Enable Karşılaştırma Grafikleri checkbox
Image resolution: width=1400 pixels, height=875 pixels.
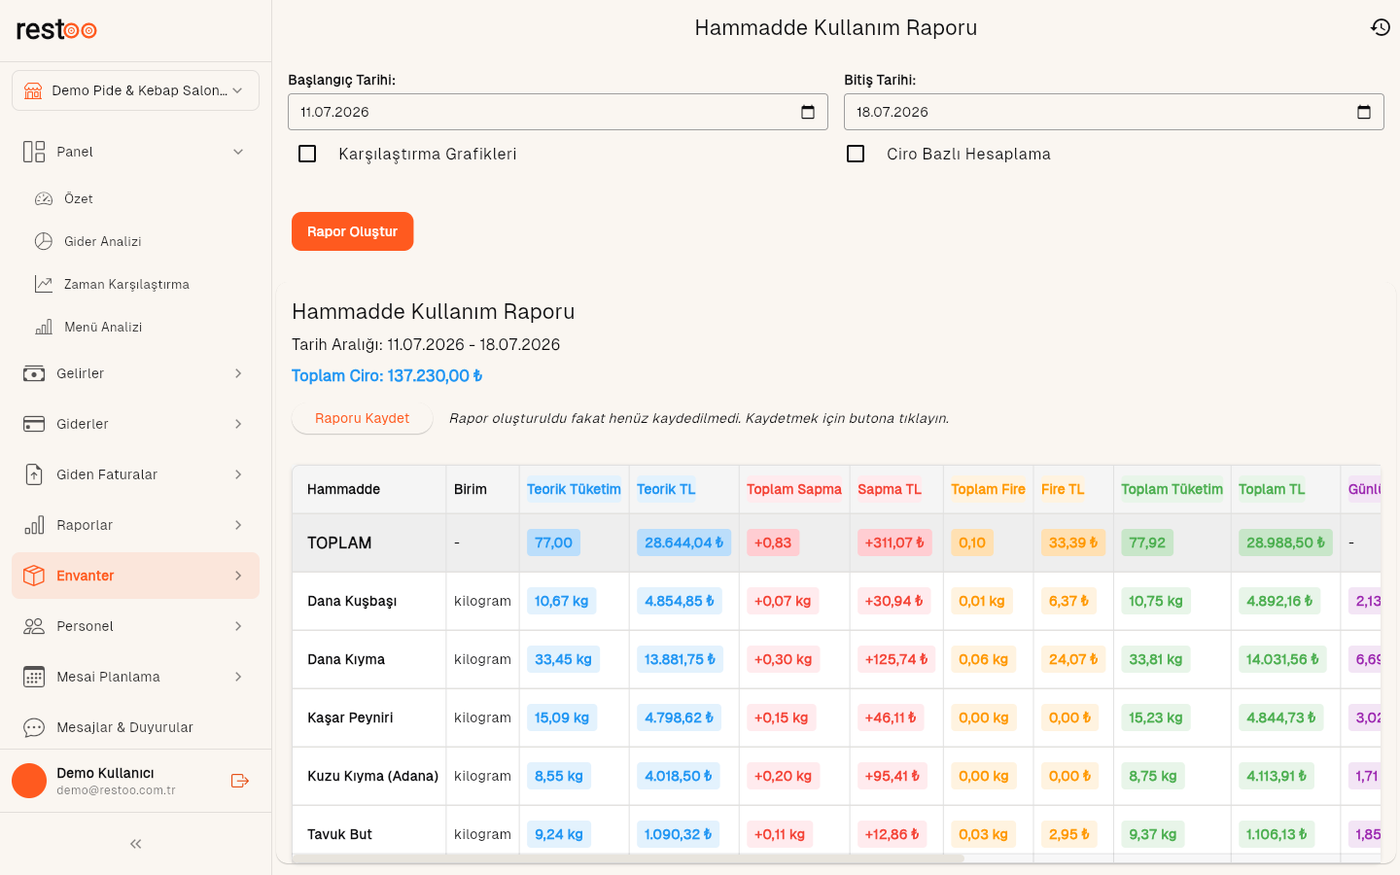[x=307, y=154]
